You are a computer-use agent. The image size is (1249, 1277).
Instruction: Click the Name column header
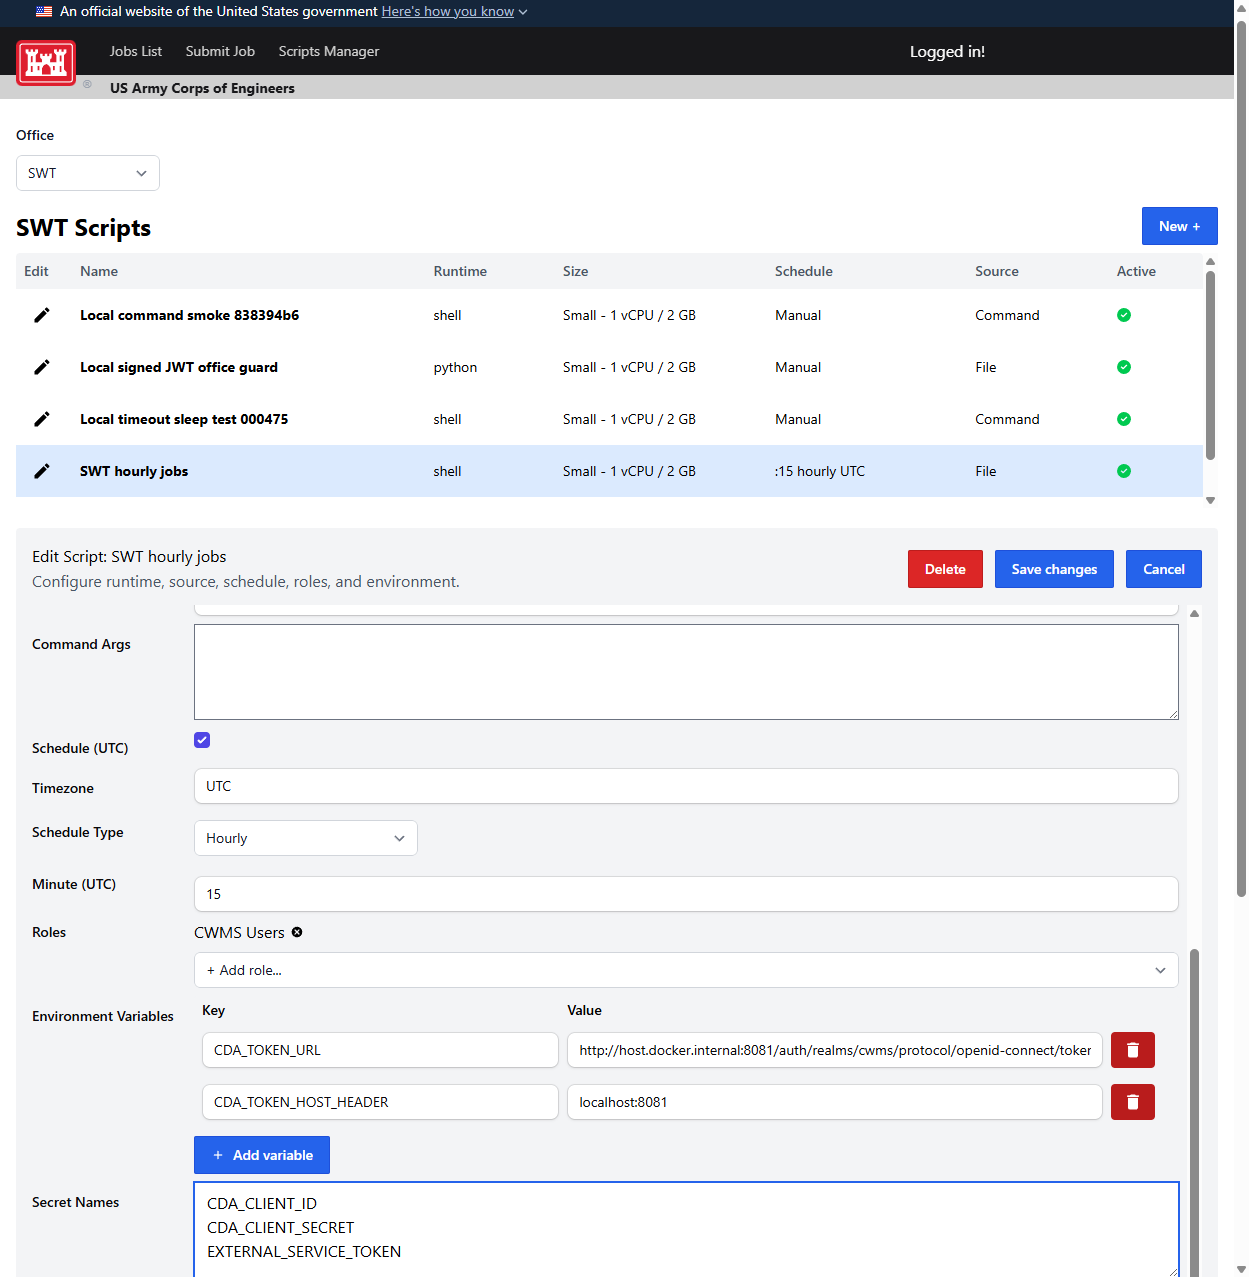tap(99, 271)
